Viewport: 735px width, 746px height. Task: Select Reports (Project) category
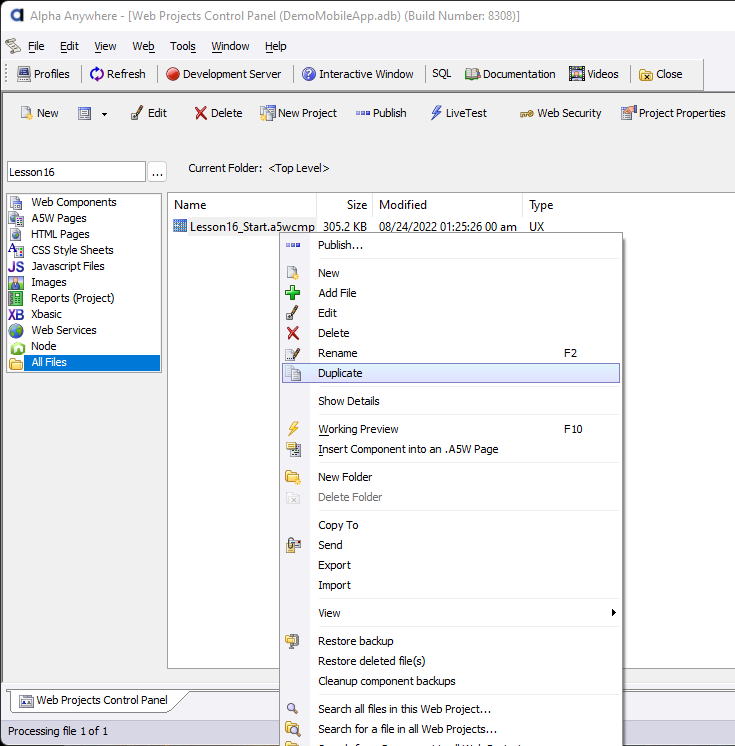coord(72,298)
